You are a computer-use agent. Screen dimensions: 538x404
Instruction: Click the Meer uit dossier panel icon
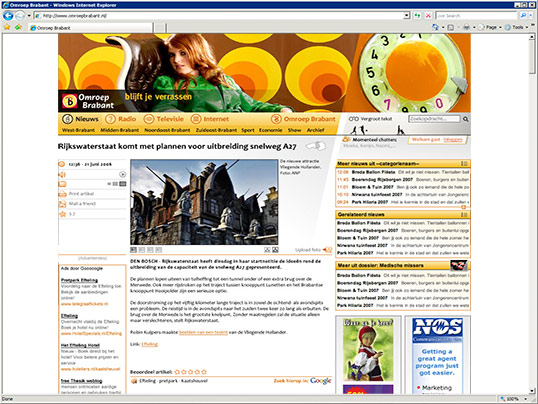(459, 265)
